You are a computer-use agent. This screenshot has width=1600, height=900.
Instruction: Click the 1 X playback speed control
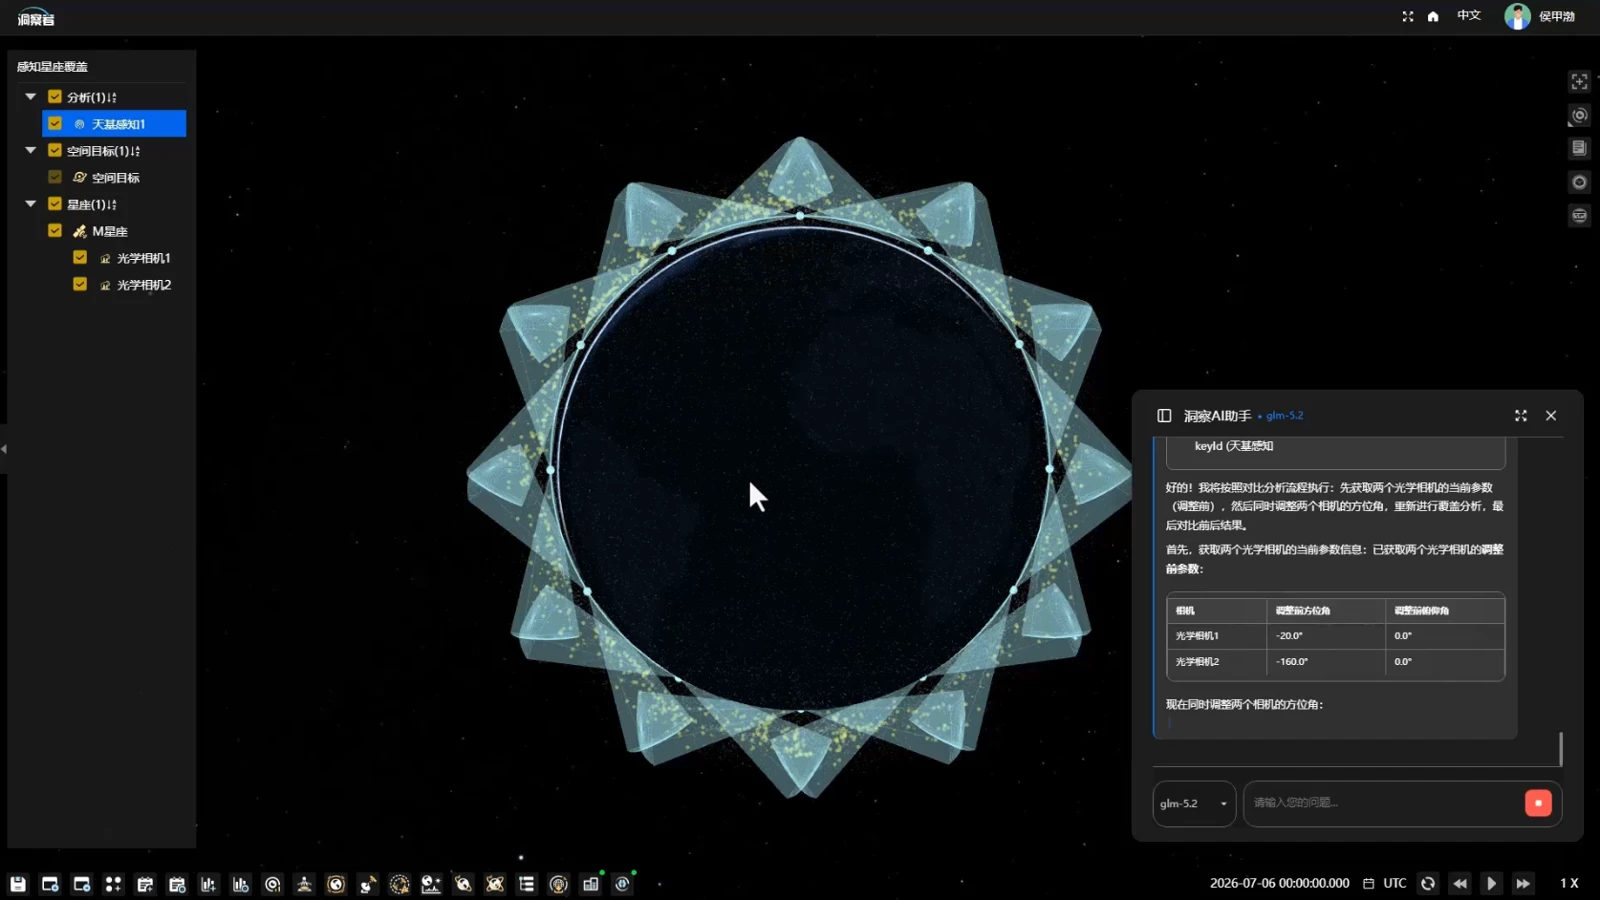1569,884
